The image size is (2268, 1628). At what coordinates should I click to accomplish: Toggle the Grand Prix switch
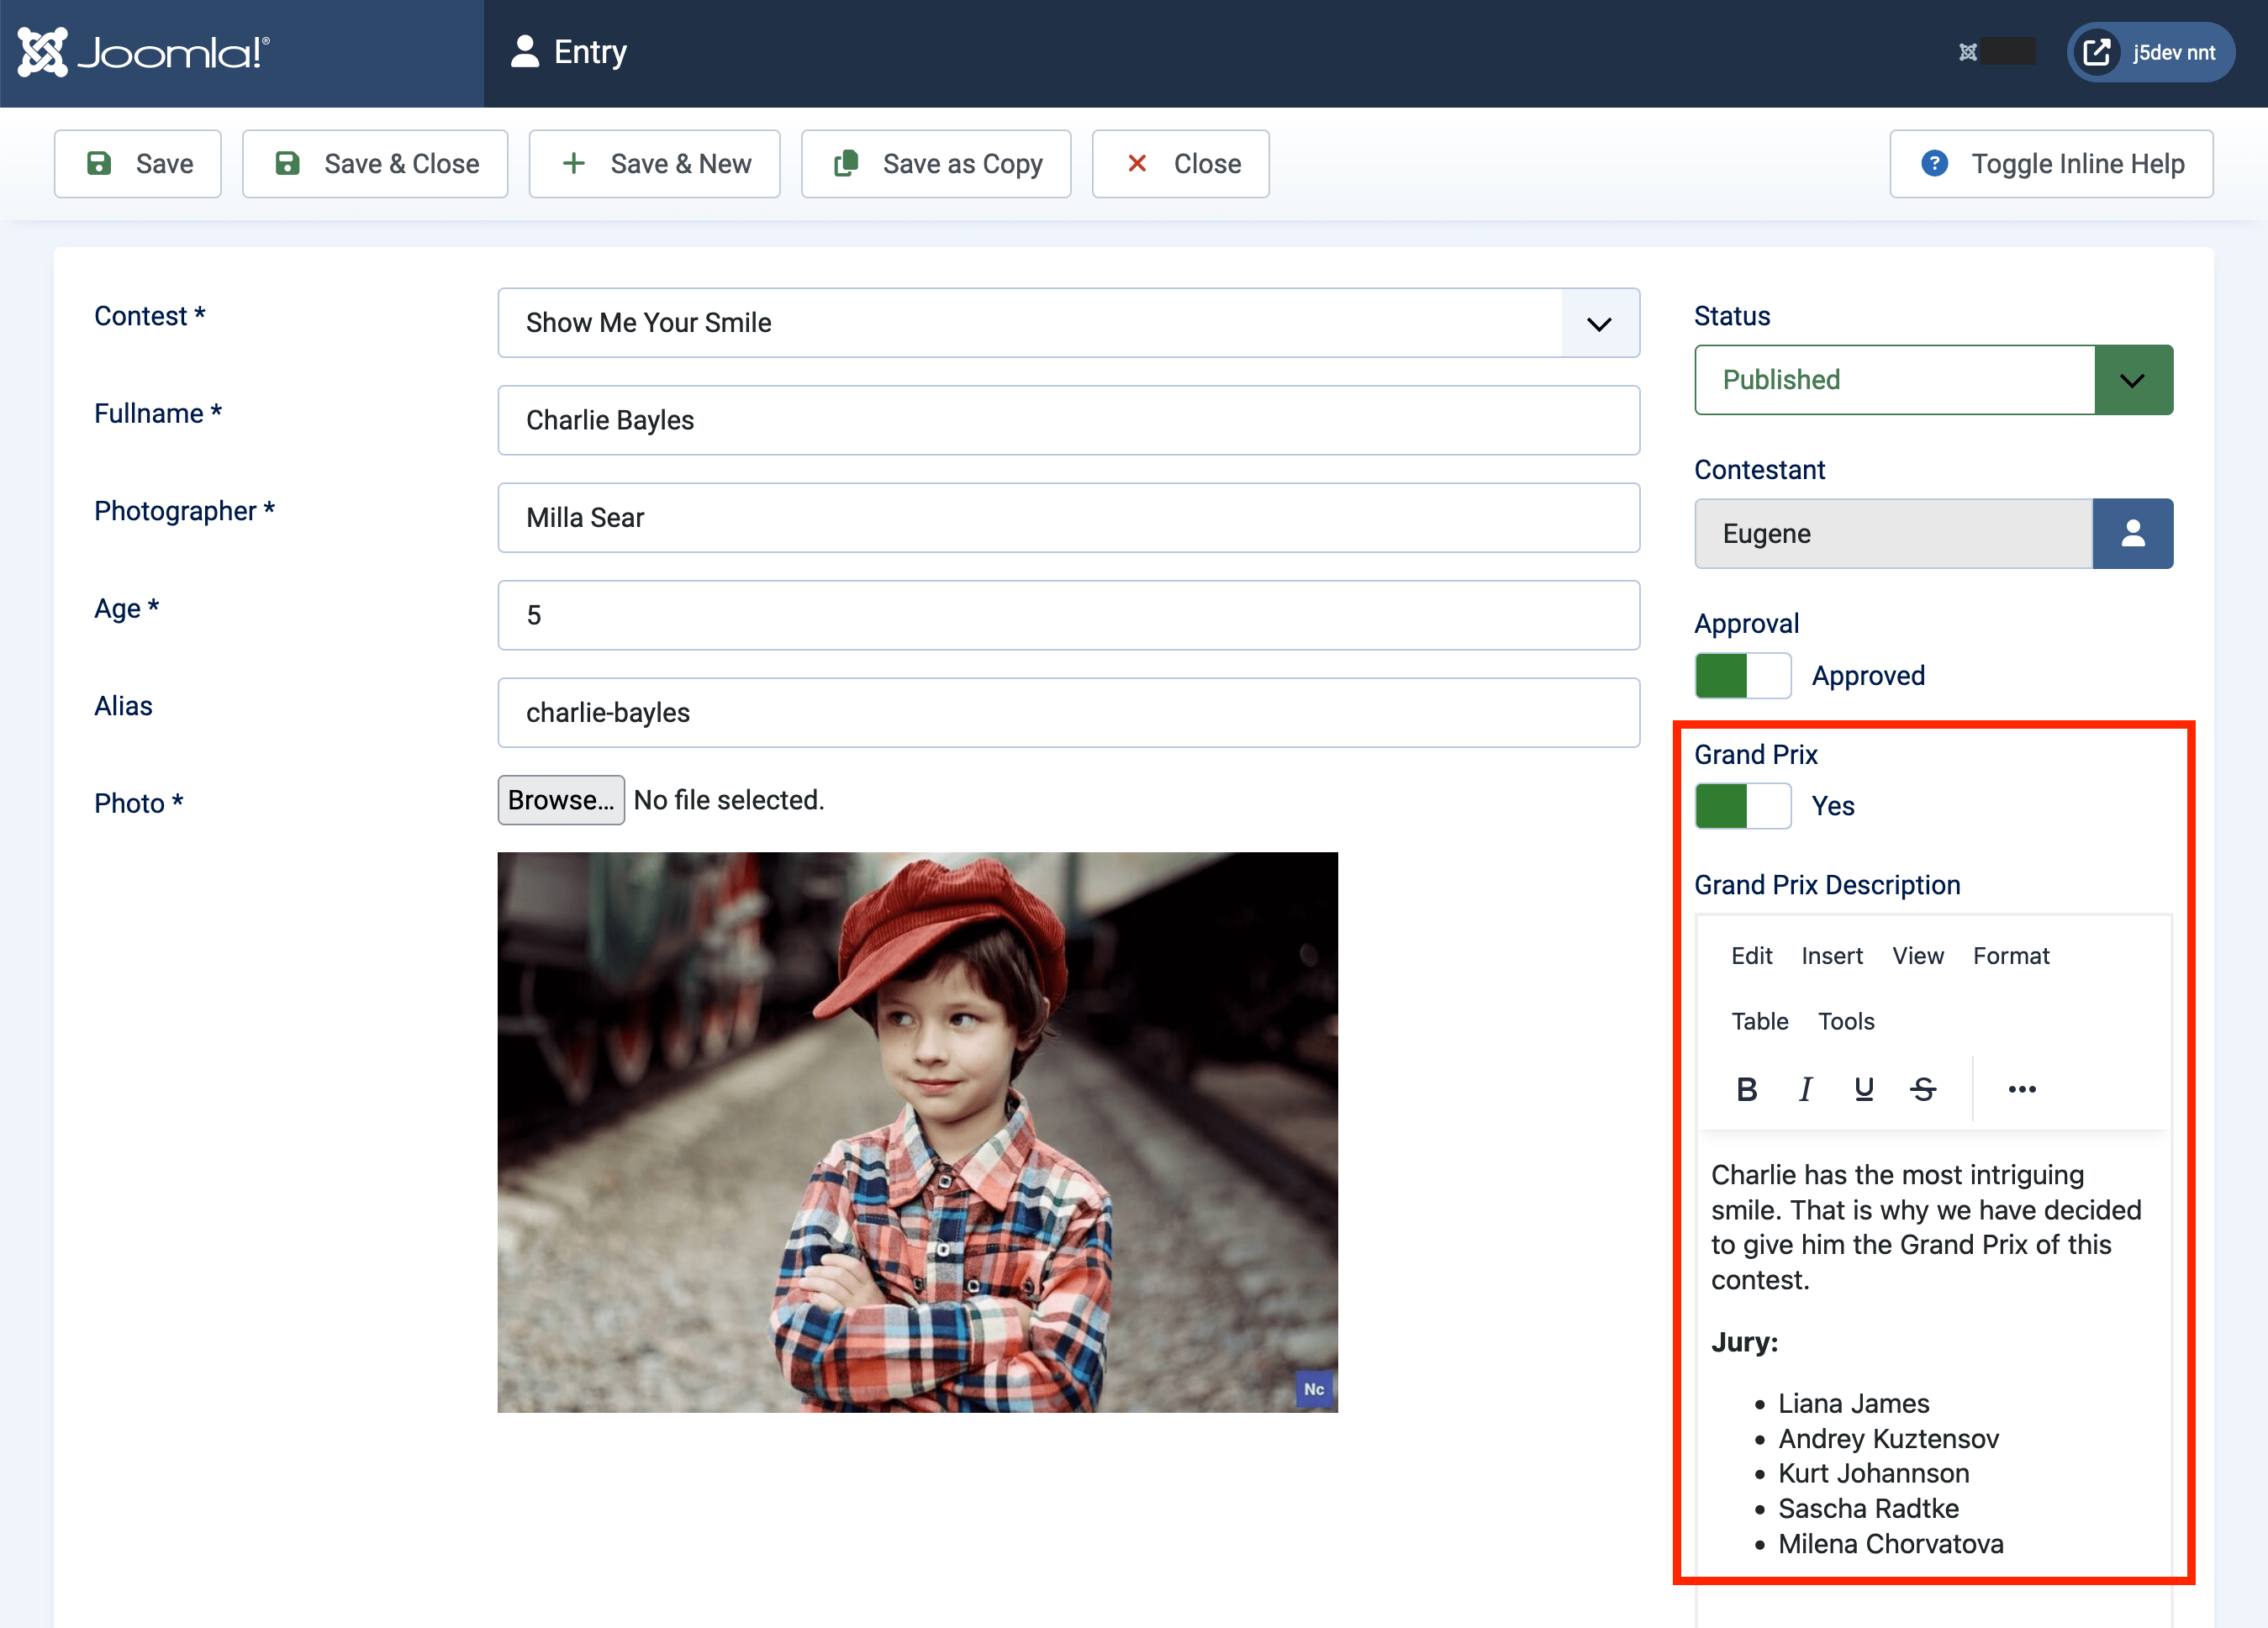pos(1742,806)
